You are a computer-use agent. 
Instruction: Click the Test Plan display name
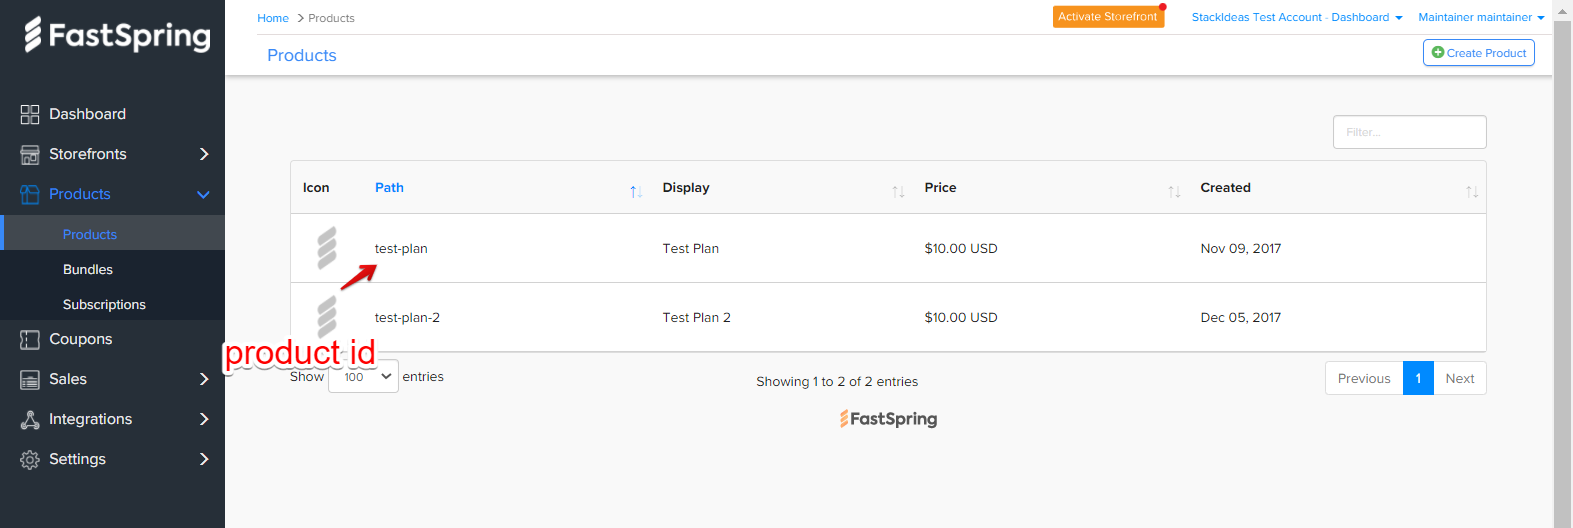(x=690, y=248)
